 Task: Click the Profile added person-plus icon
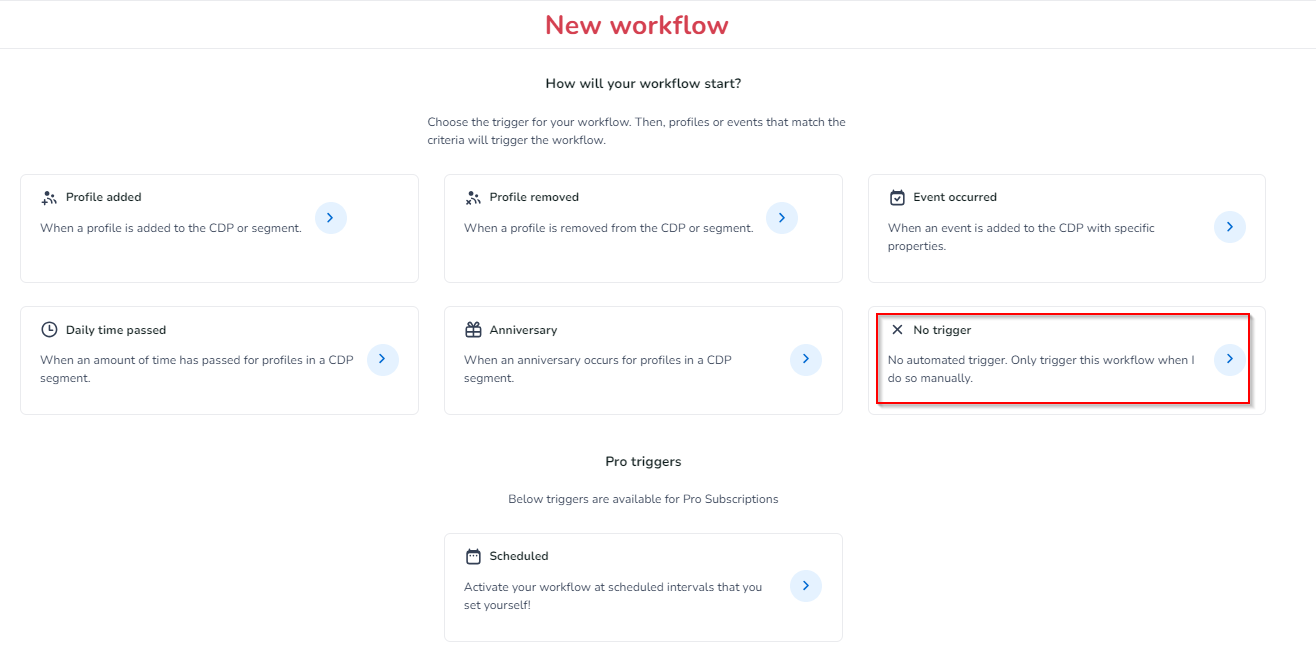tap(49, 198)
